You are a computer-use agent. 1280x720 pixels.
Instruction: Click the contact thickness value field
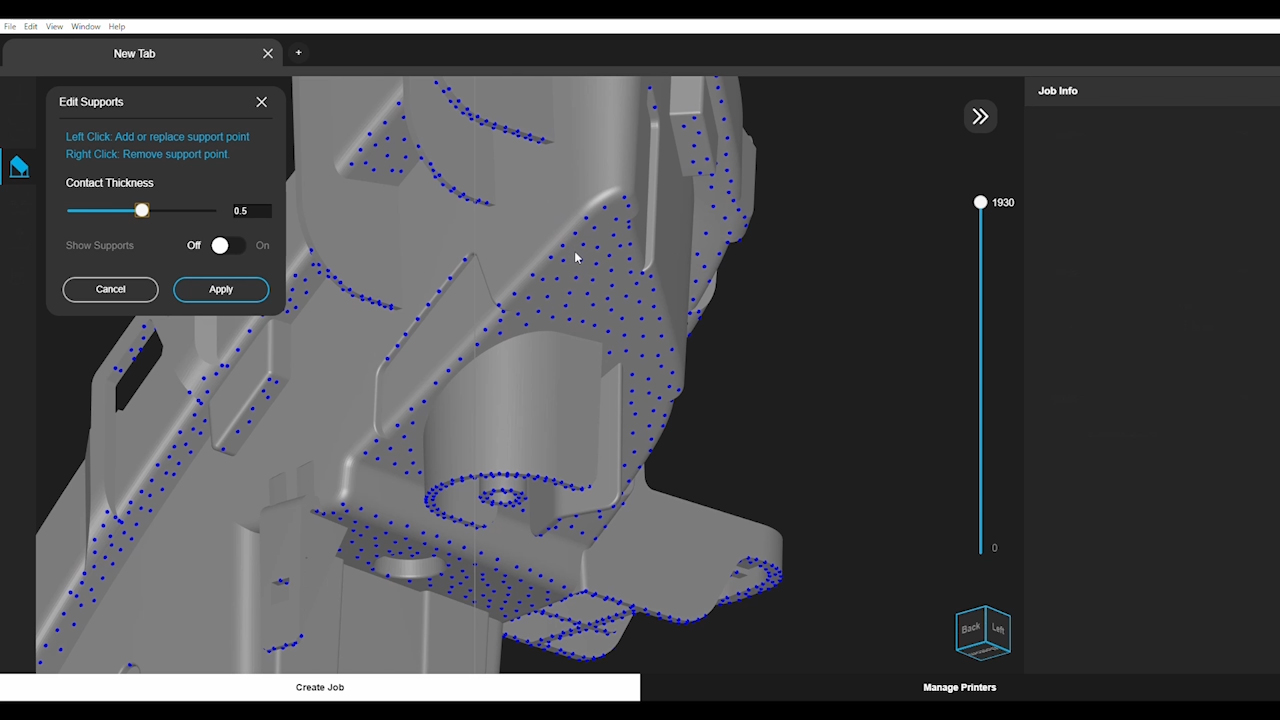point(251,211)
